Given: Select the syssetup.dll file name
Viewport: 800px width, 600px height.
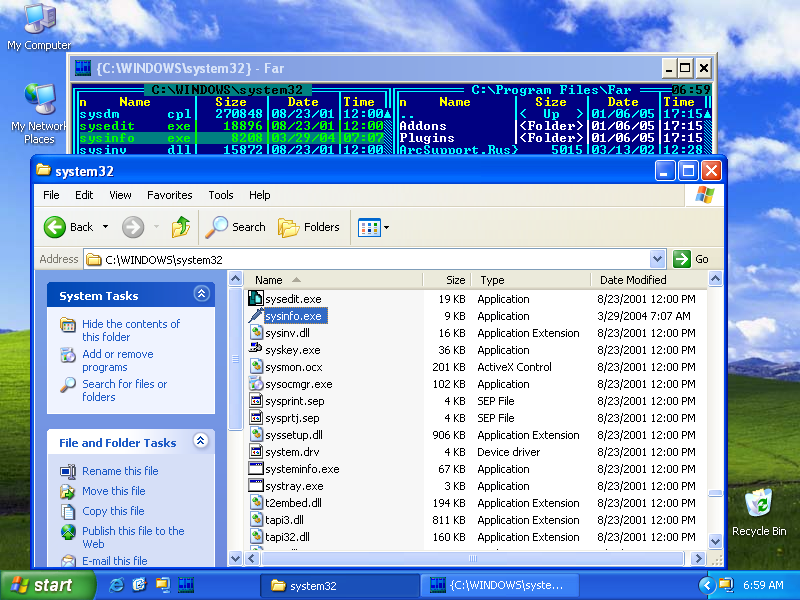Looking at the screenshot, I should coord(293,435).
